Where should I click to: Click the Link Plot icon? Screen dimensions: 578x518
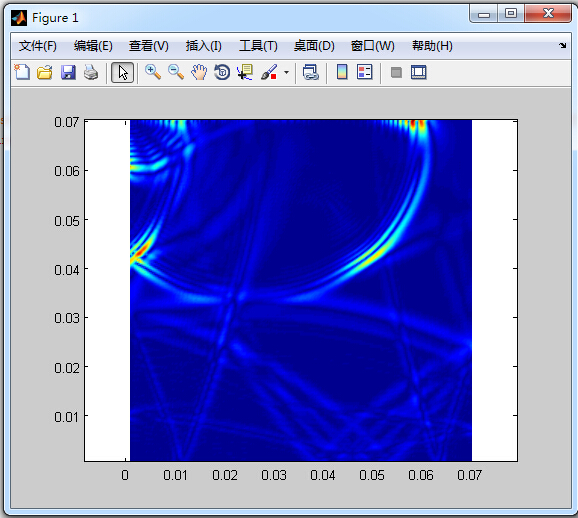(311, 72)
